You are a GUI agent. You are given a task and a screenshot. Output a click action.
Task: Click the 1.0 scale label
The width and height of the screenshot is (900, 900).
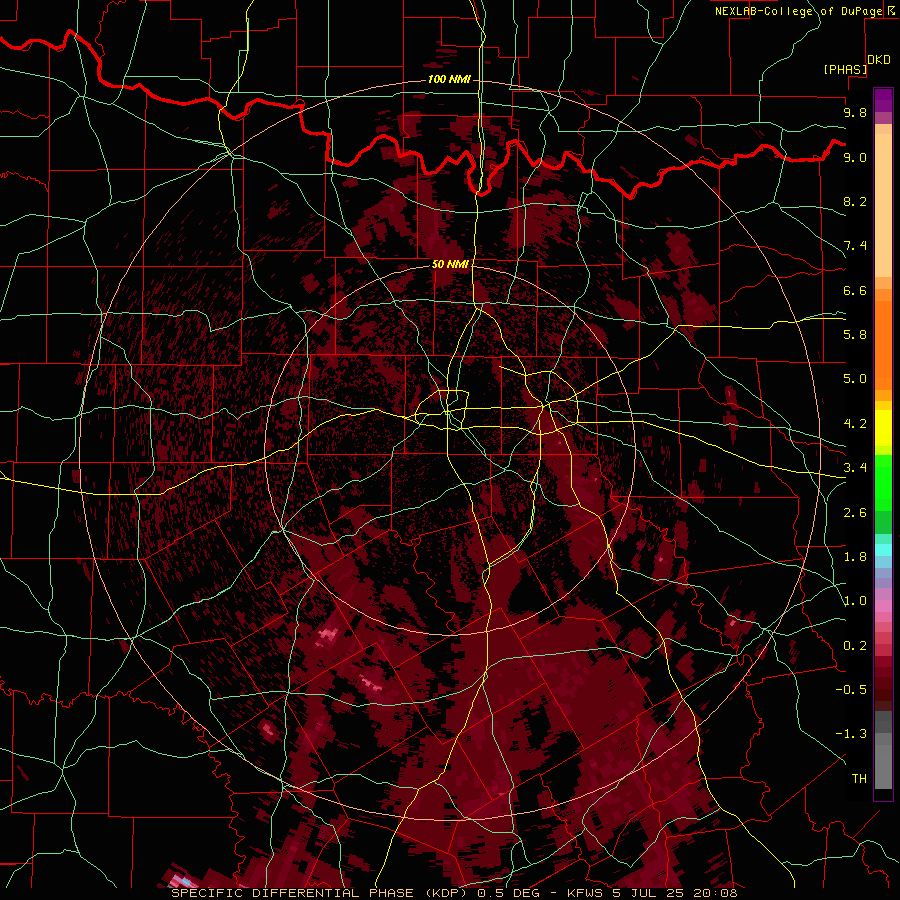855,601
